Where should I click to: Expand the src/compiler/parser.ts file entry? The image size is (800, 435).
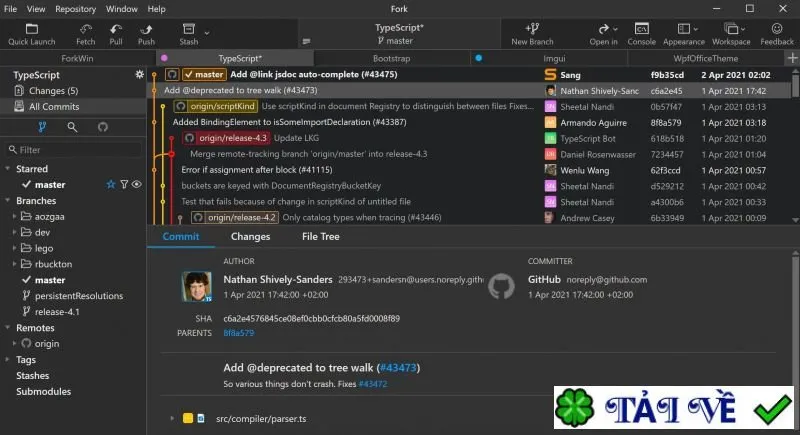click(172, 418)
